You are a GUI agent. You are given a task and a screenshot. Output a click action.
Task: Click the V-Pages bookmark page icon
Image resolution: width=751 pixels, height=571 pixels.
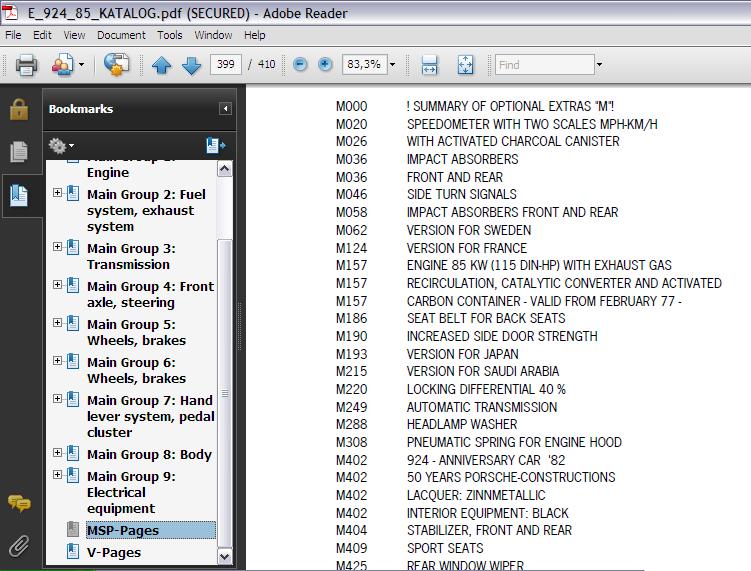pyautogui.click(x=73, y=551)
